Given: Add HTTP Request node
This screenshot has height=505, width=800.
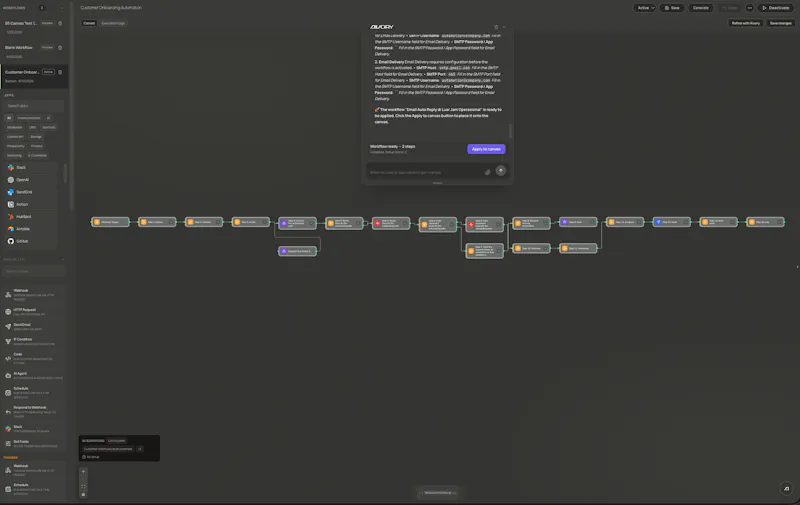Looking at the screenshot, I should (34, 311).
